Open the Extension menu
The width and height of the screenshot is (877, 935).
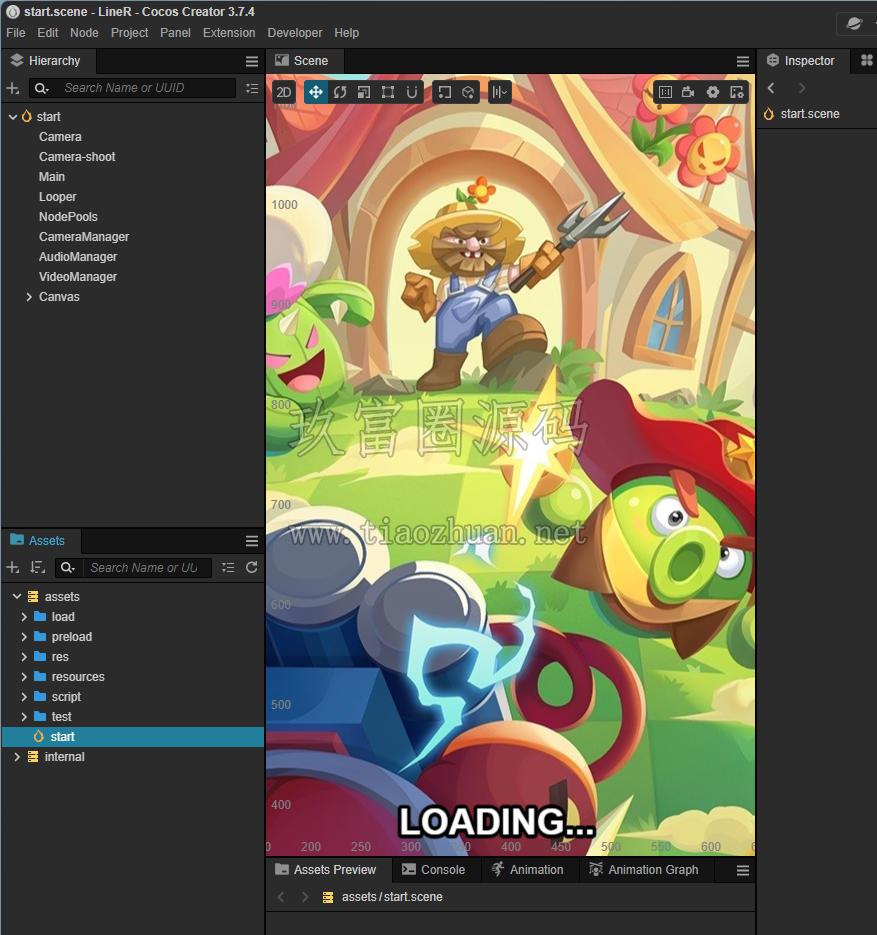click(x=229, y=33)
